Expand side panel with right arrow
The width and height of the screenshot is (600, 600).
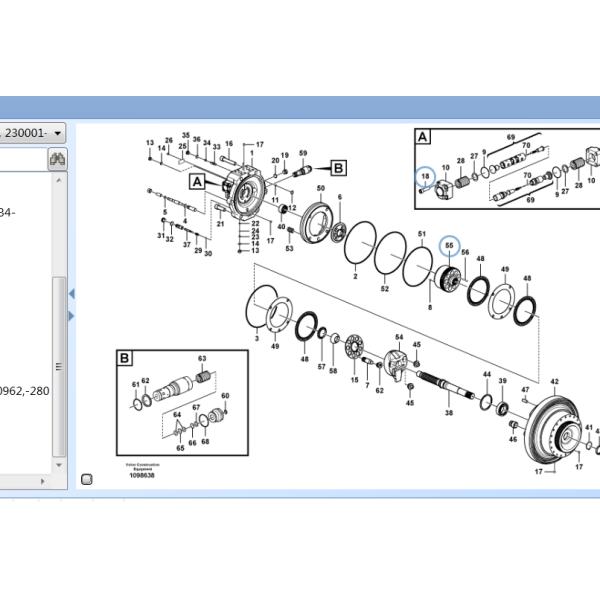pyautogui.click(x=71, y=316)
